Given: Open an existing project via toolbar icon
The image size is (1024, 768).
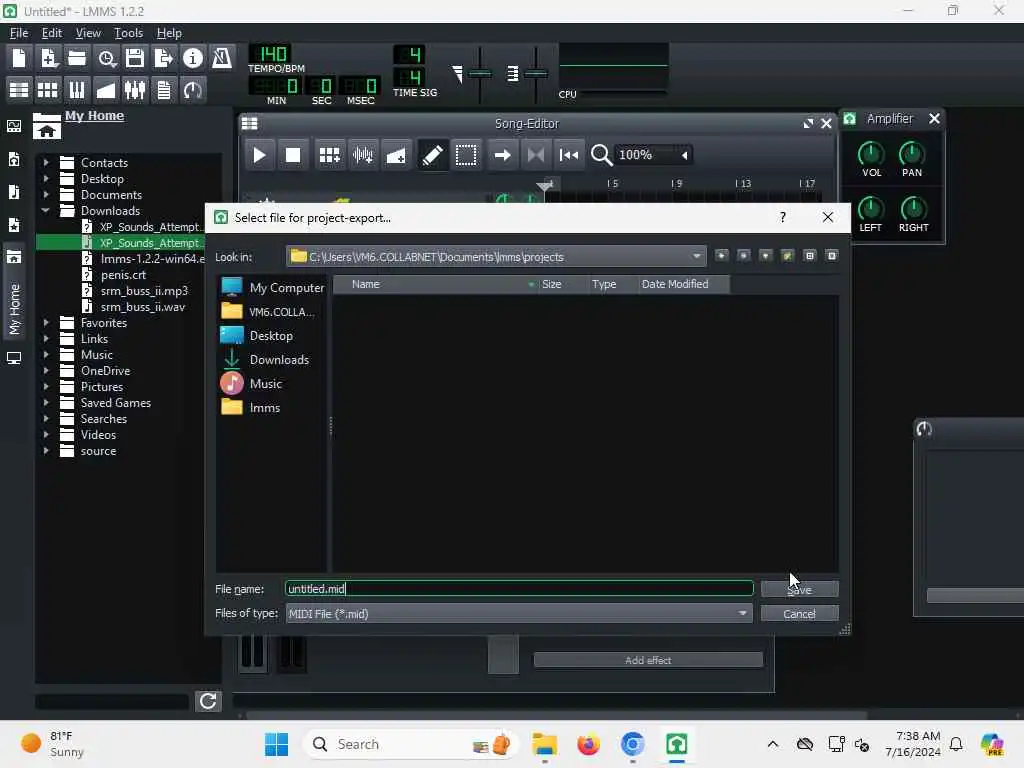Looking at the screenshot, I should 77,59.
